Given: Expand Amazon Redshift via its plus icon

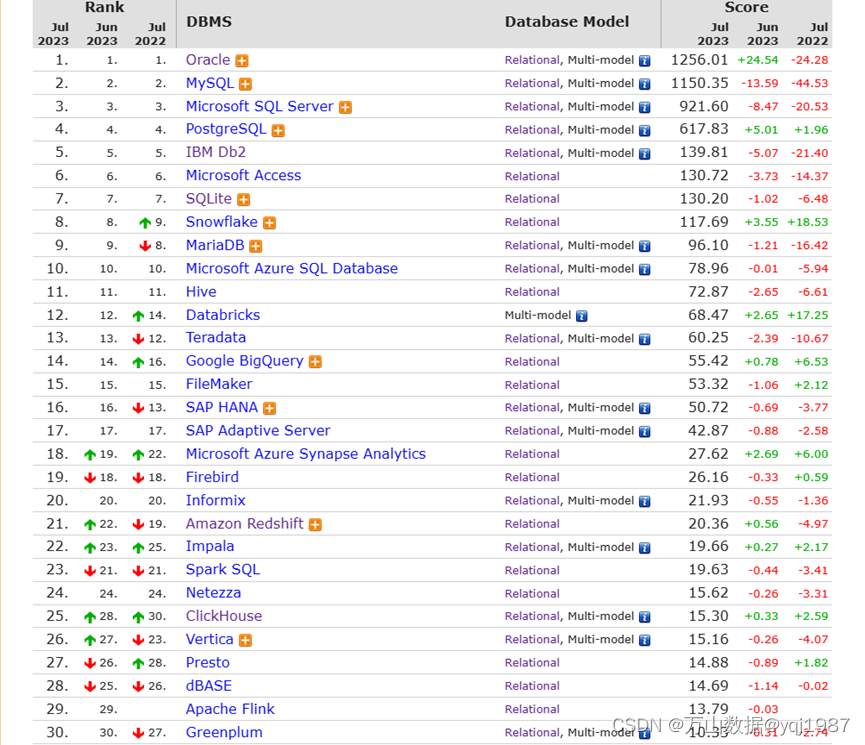Looking at the screenshot, I should click(x=315, y=524).
